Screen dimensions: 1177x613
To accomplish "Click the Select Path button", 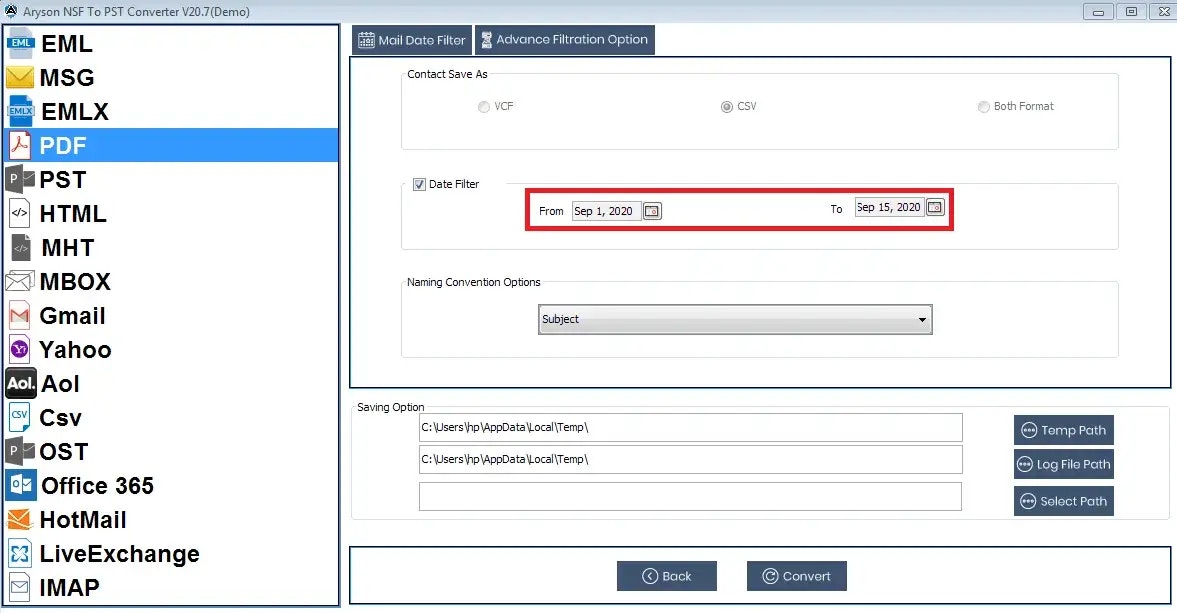I will point(1064,501).
